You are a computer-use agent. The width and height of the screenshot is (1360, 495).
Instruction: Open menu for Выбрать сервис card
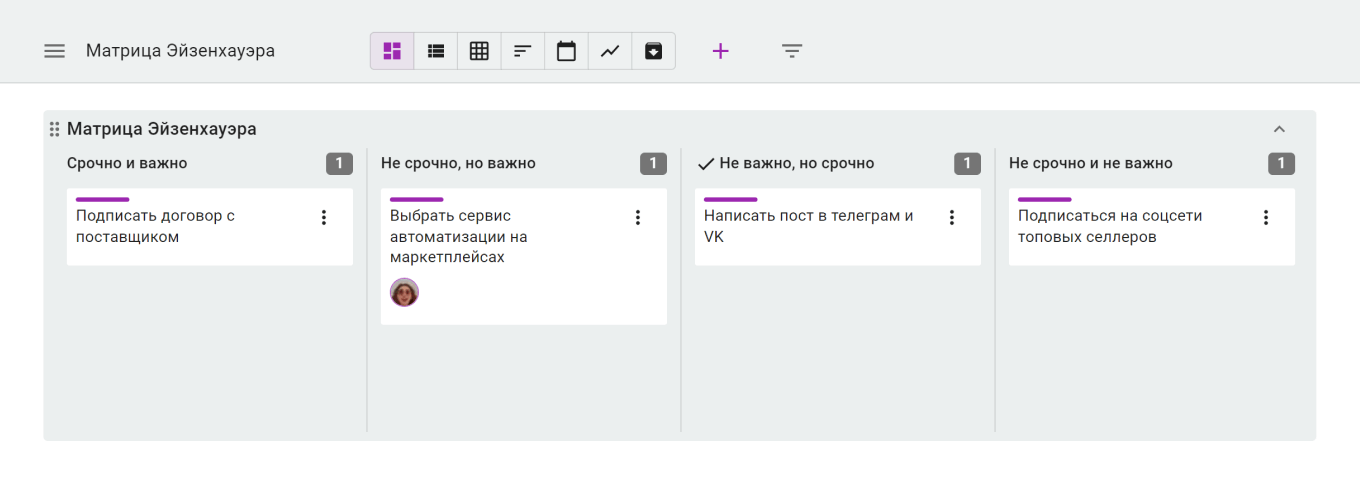pos(638,217)
